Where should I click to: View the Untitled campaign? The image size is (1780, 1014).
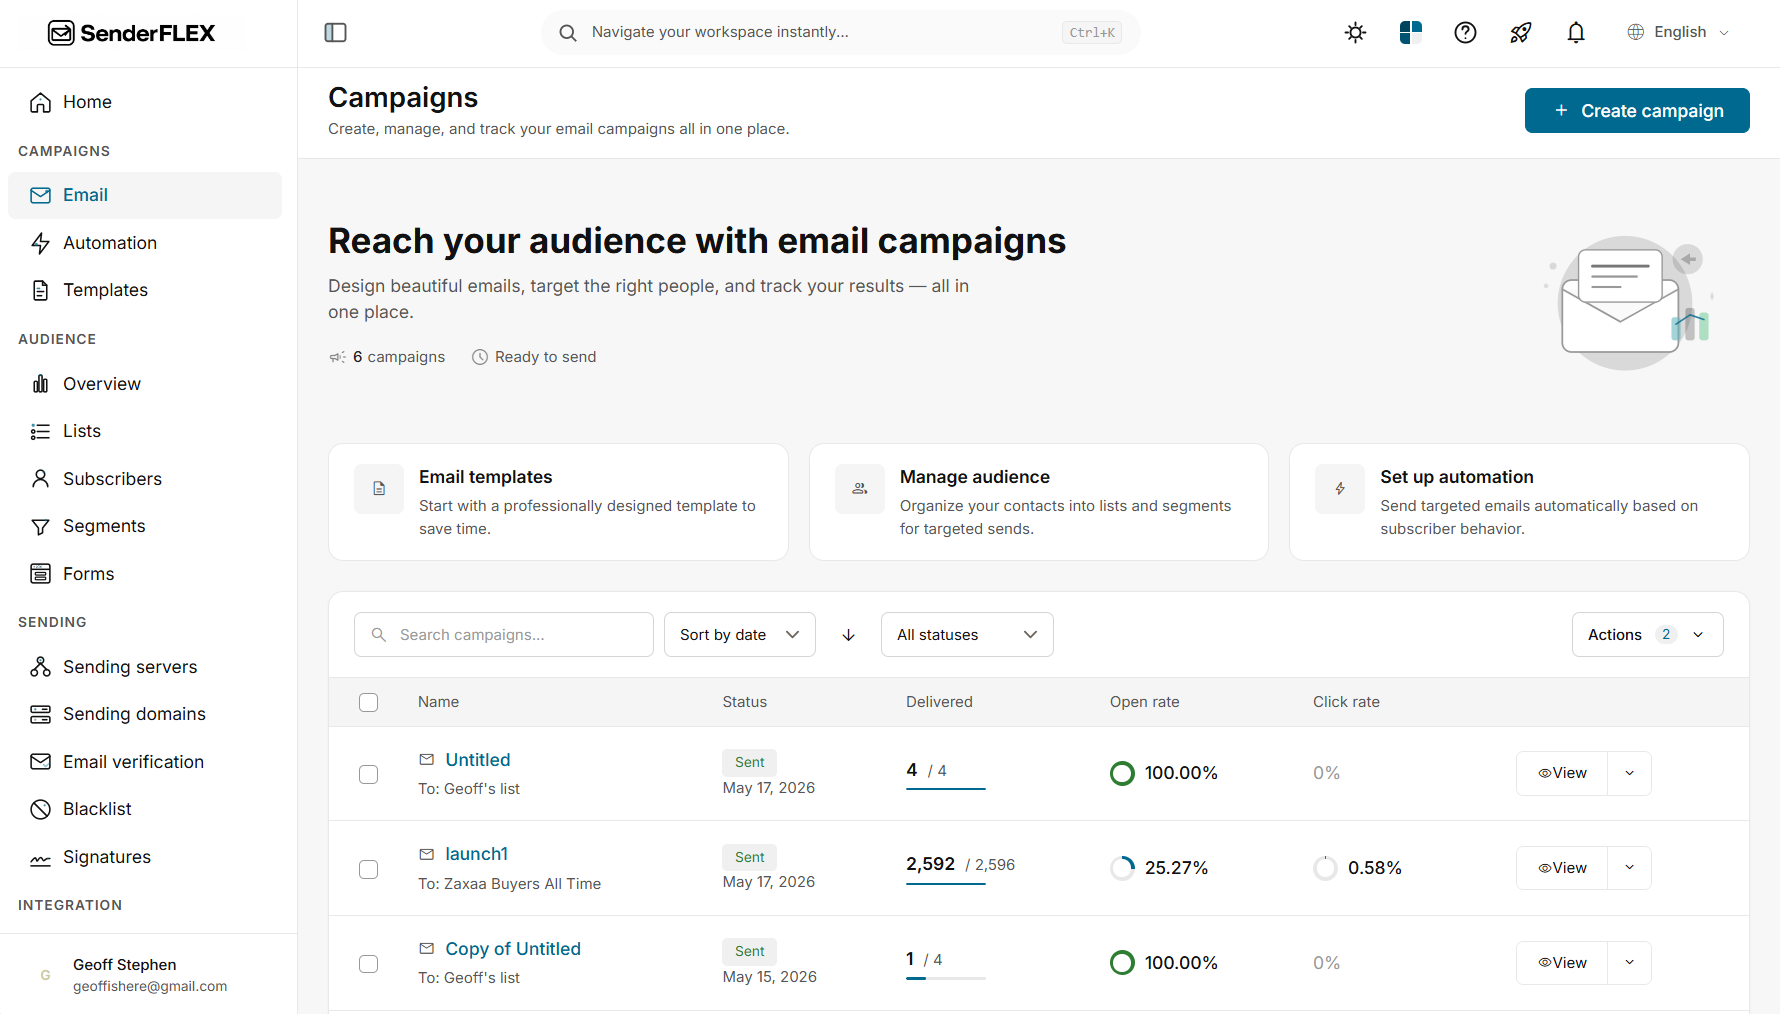click(x=1562, y=773)
